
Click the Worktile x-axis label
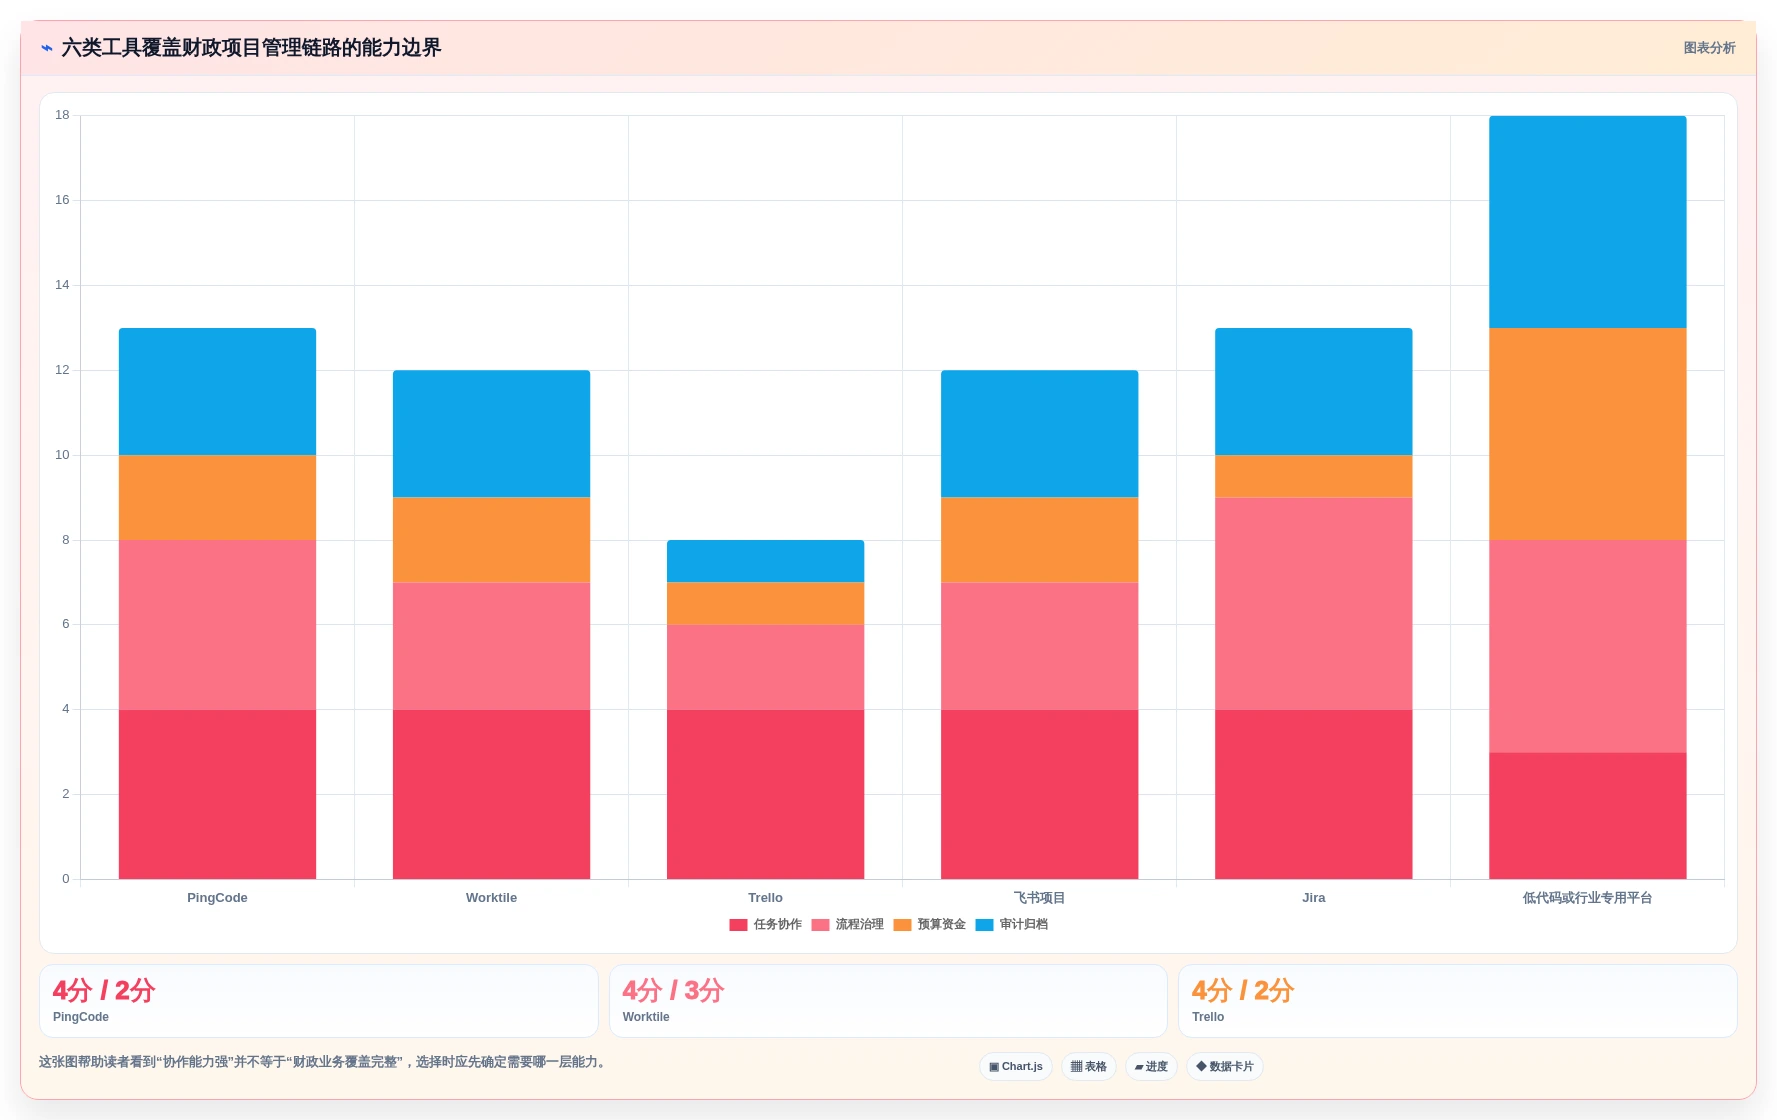click(x=491, y=898)
